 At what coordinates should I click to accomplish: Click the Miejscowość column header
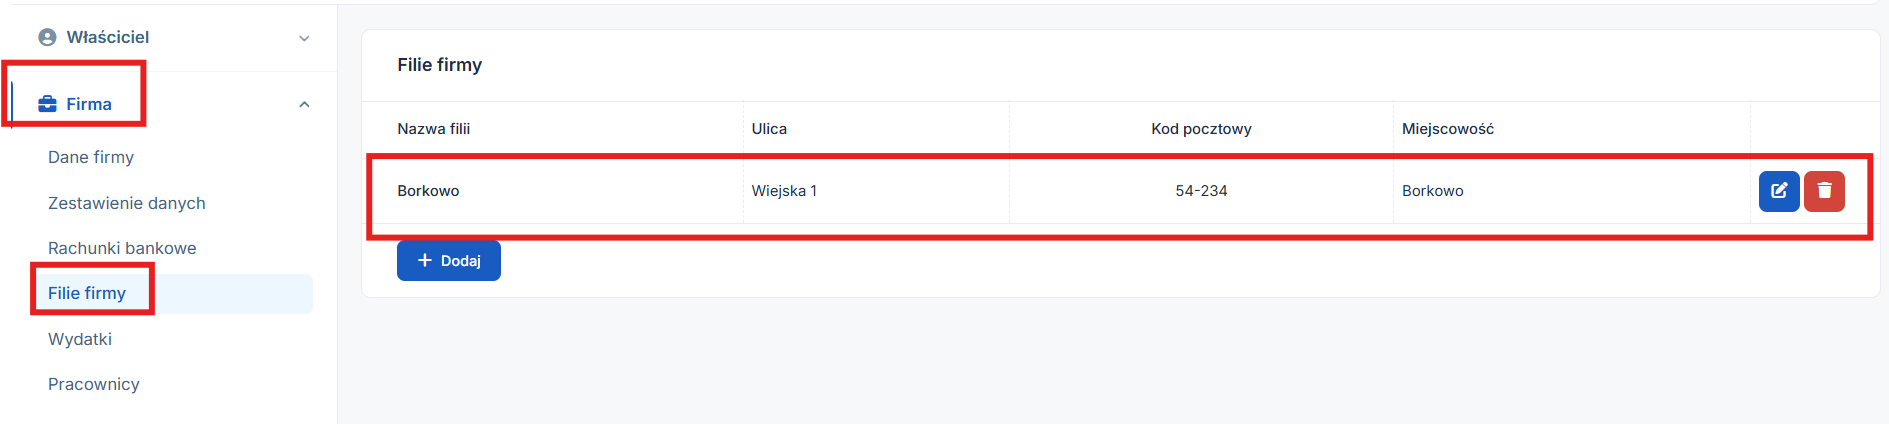pyautogui.click(x=1447, y=129)
